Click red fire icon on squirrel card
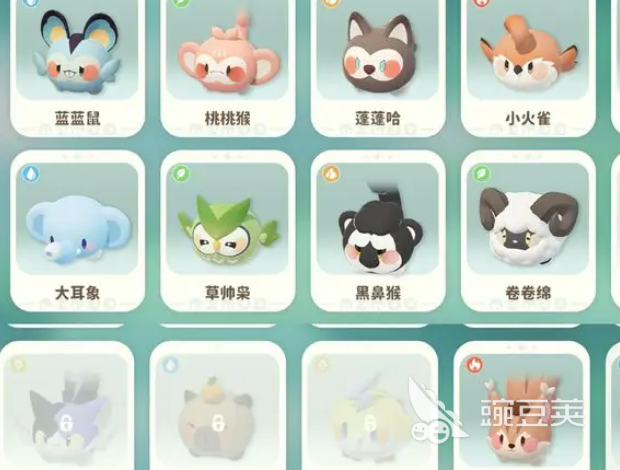 (473, 364)
